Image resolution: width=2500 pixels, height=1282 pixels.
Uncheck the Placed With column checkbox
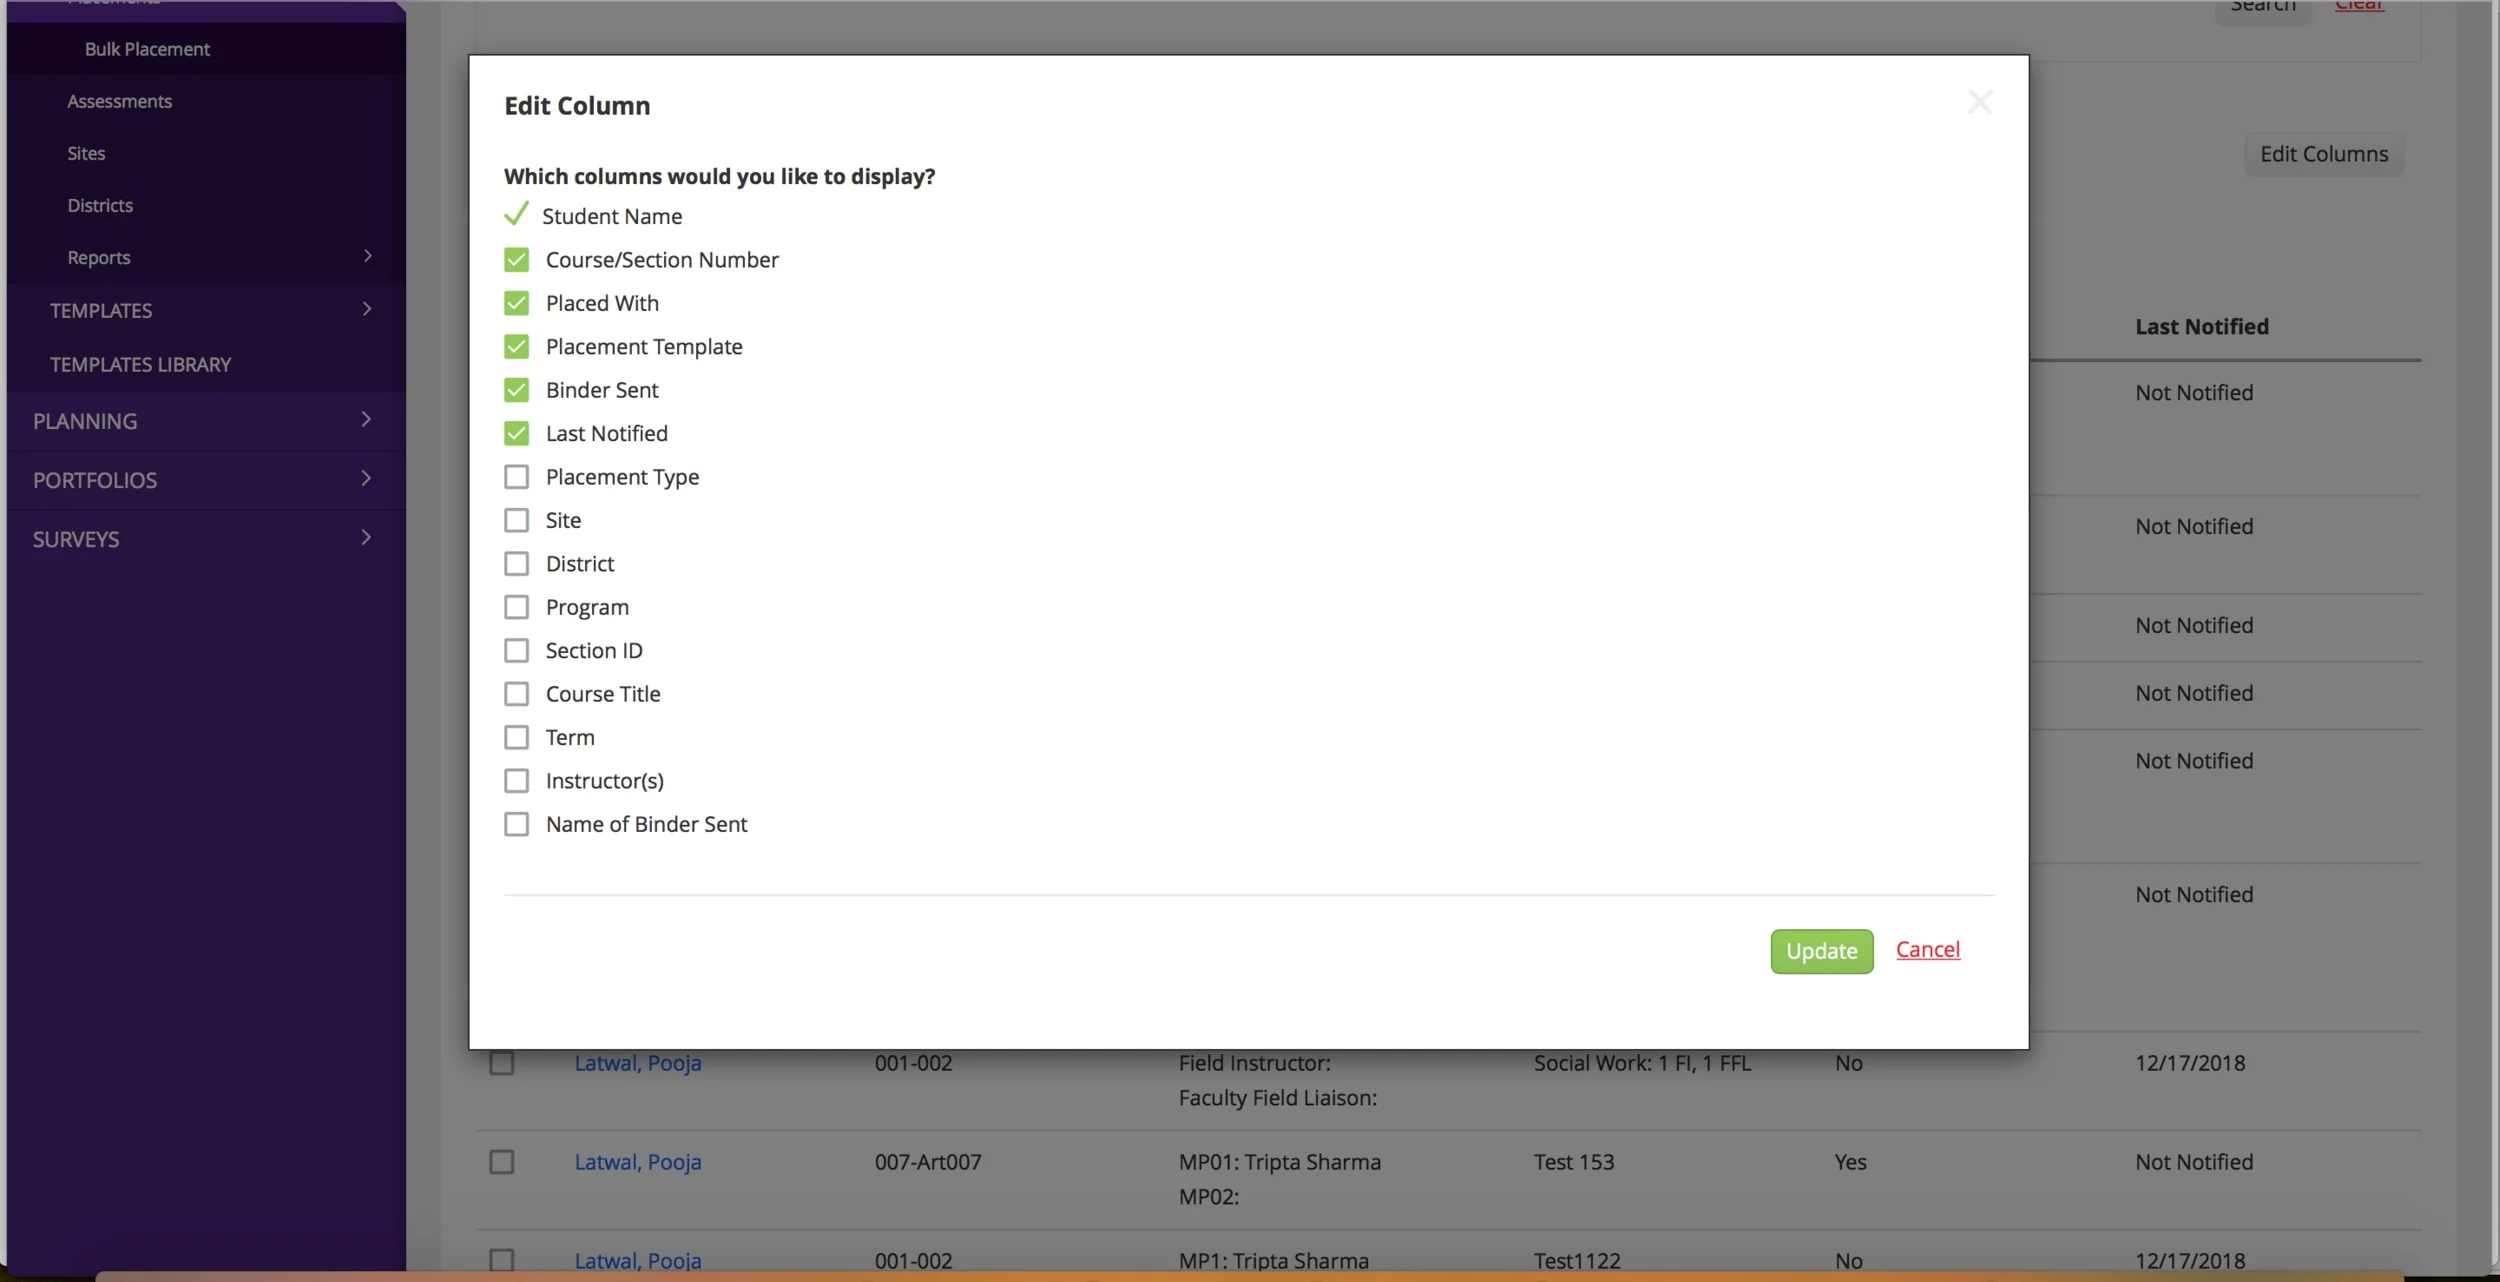pyautogui.click(x=516, y=303)
